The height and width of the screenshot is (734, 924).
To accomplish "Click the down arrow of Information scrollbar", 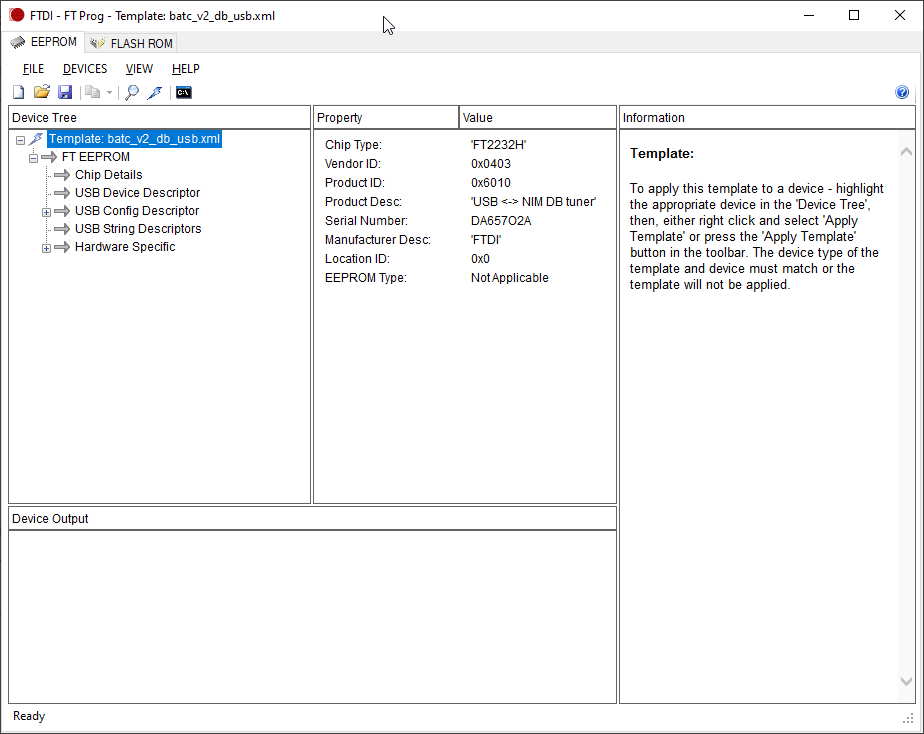I will 906,681.
